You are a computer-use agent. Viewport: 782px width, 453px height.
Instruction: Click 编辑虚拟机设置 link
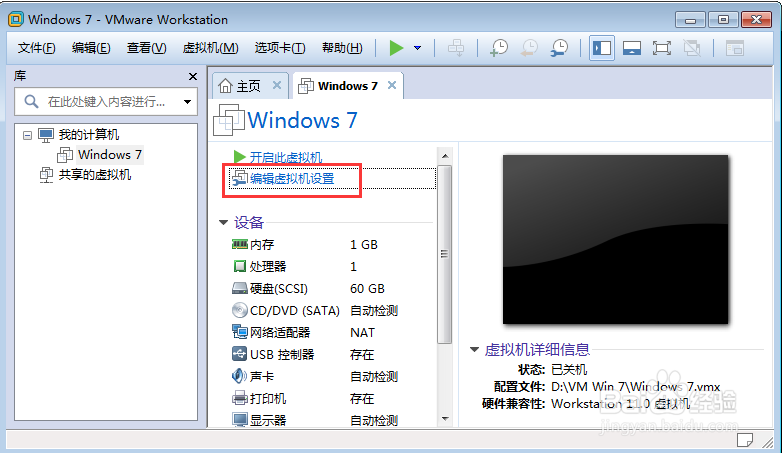292,179
